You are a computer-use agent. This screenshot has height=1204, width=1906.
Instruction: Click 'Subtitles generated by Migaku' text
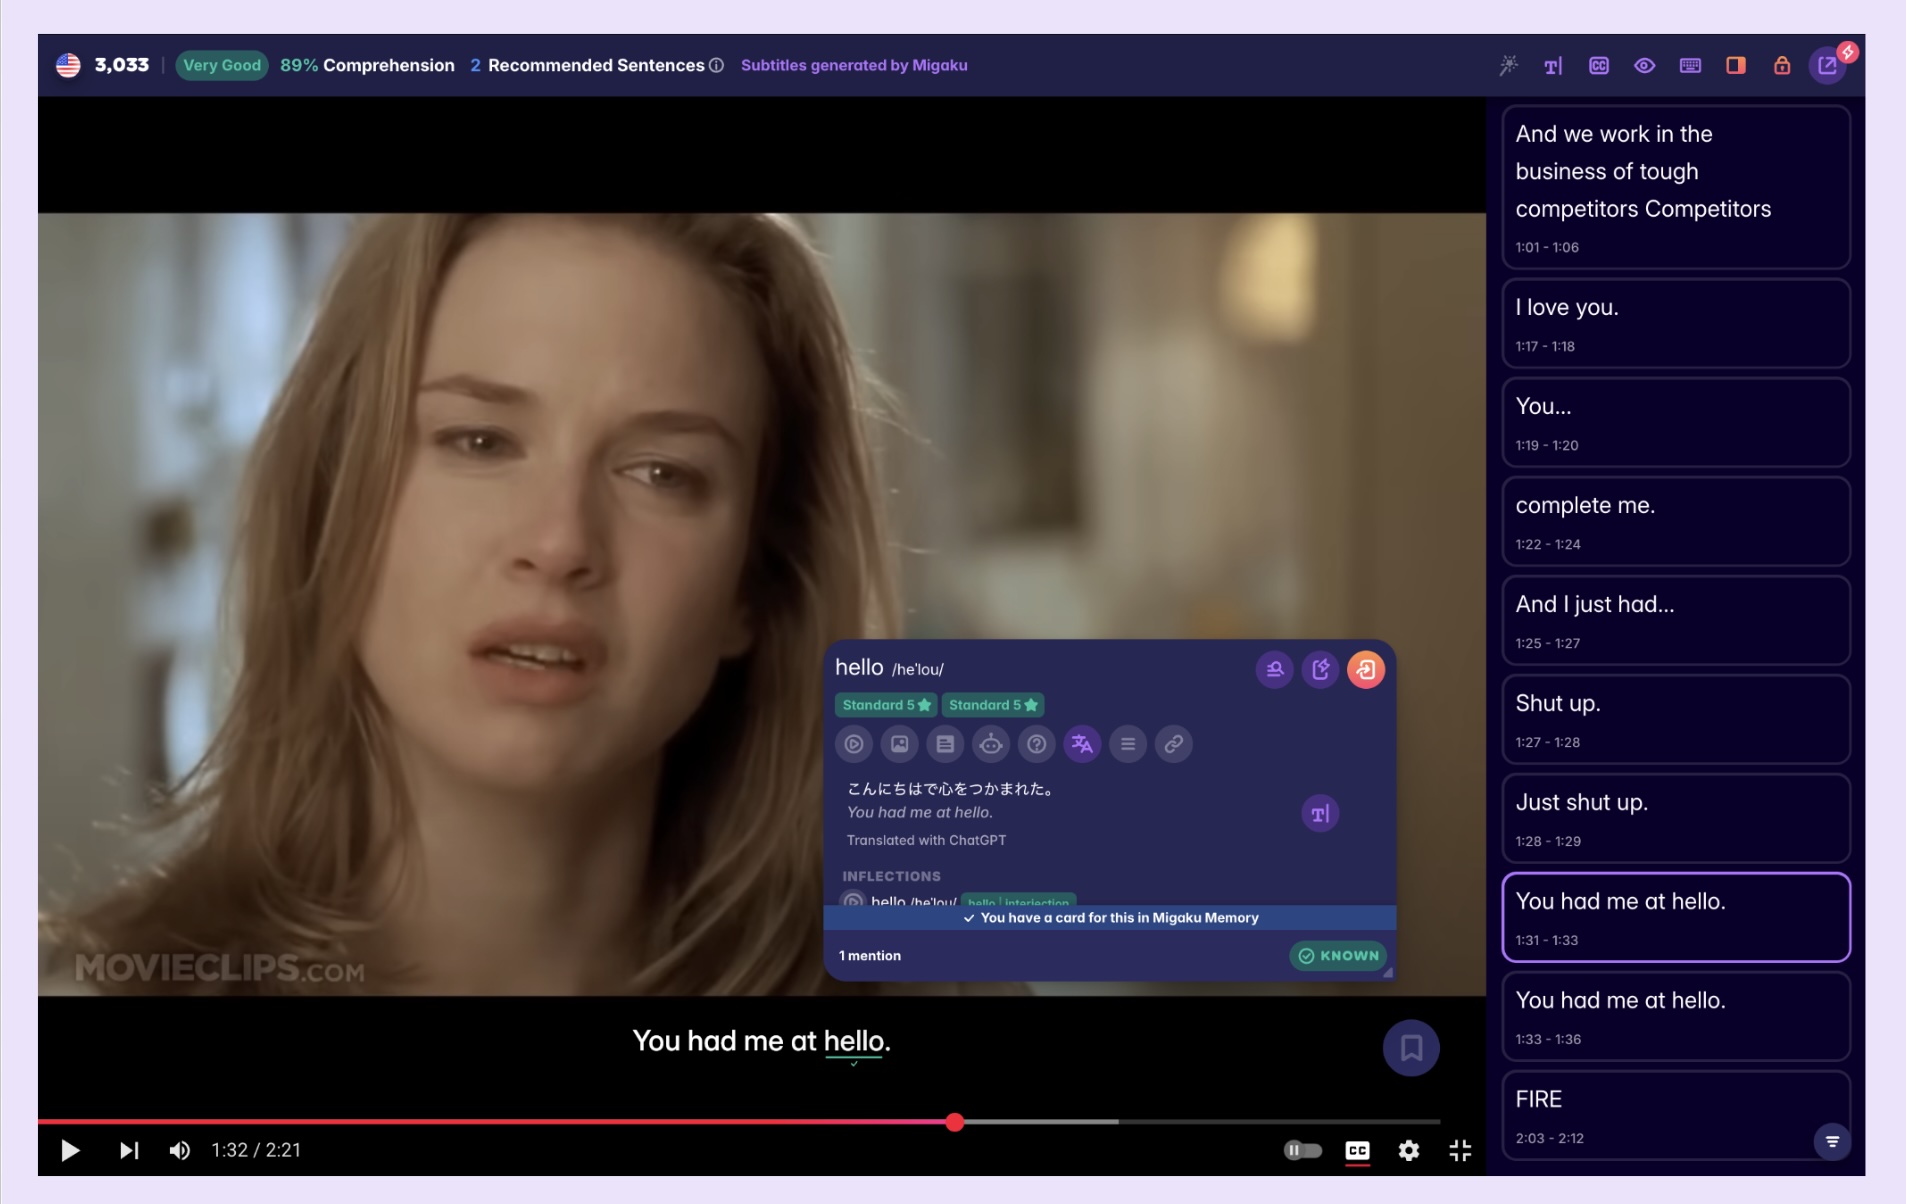(x=854, y=65)
